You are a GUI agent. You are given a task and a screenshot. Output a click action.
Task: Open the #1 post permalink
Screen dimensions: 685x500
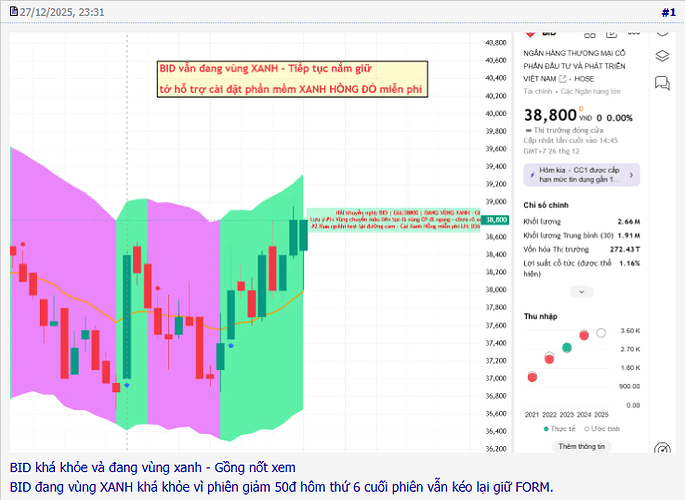(668, 12)
